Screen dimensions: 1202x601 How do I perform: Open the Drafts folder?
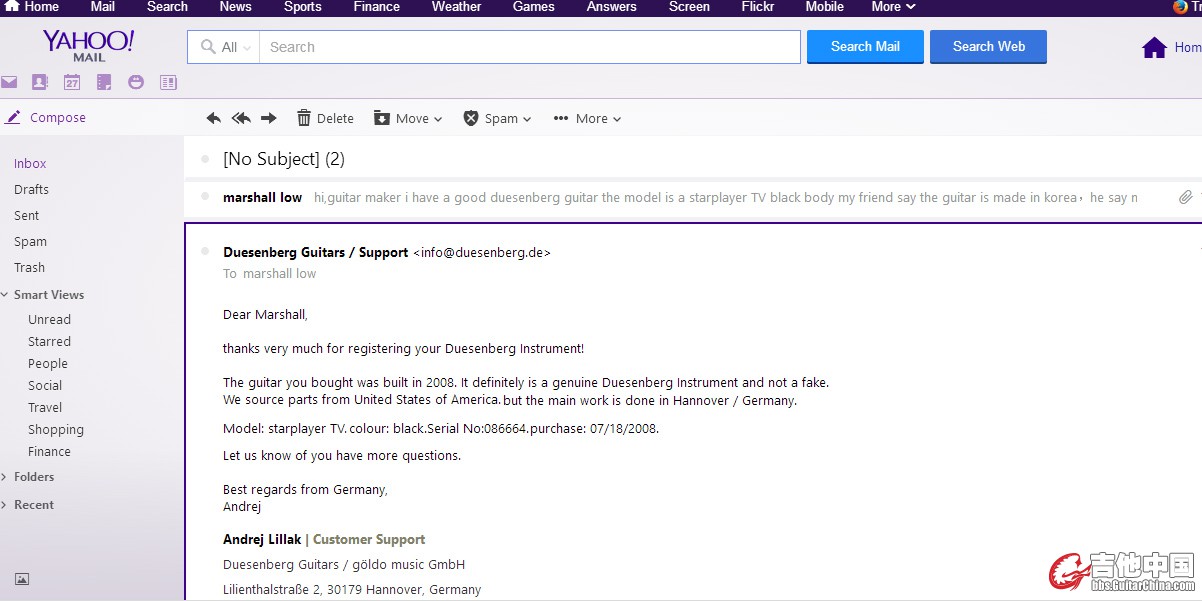pos(31,189)
